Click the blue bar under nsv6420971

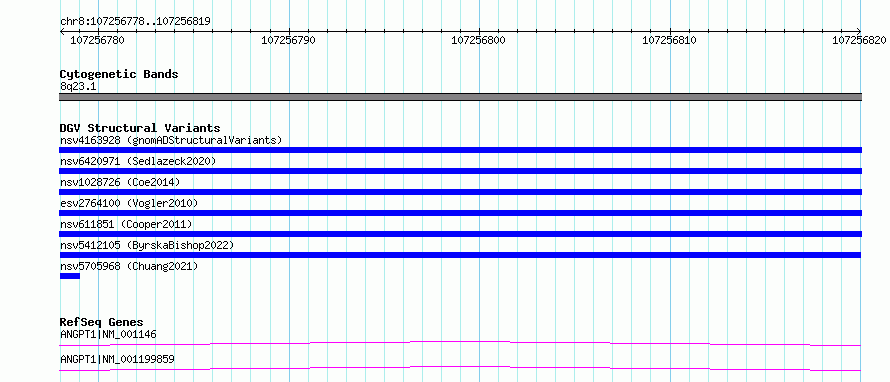(x=460, y=171)
